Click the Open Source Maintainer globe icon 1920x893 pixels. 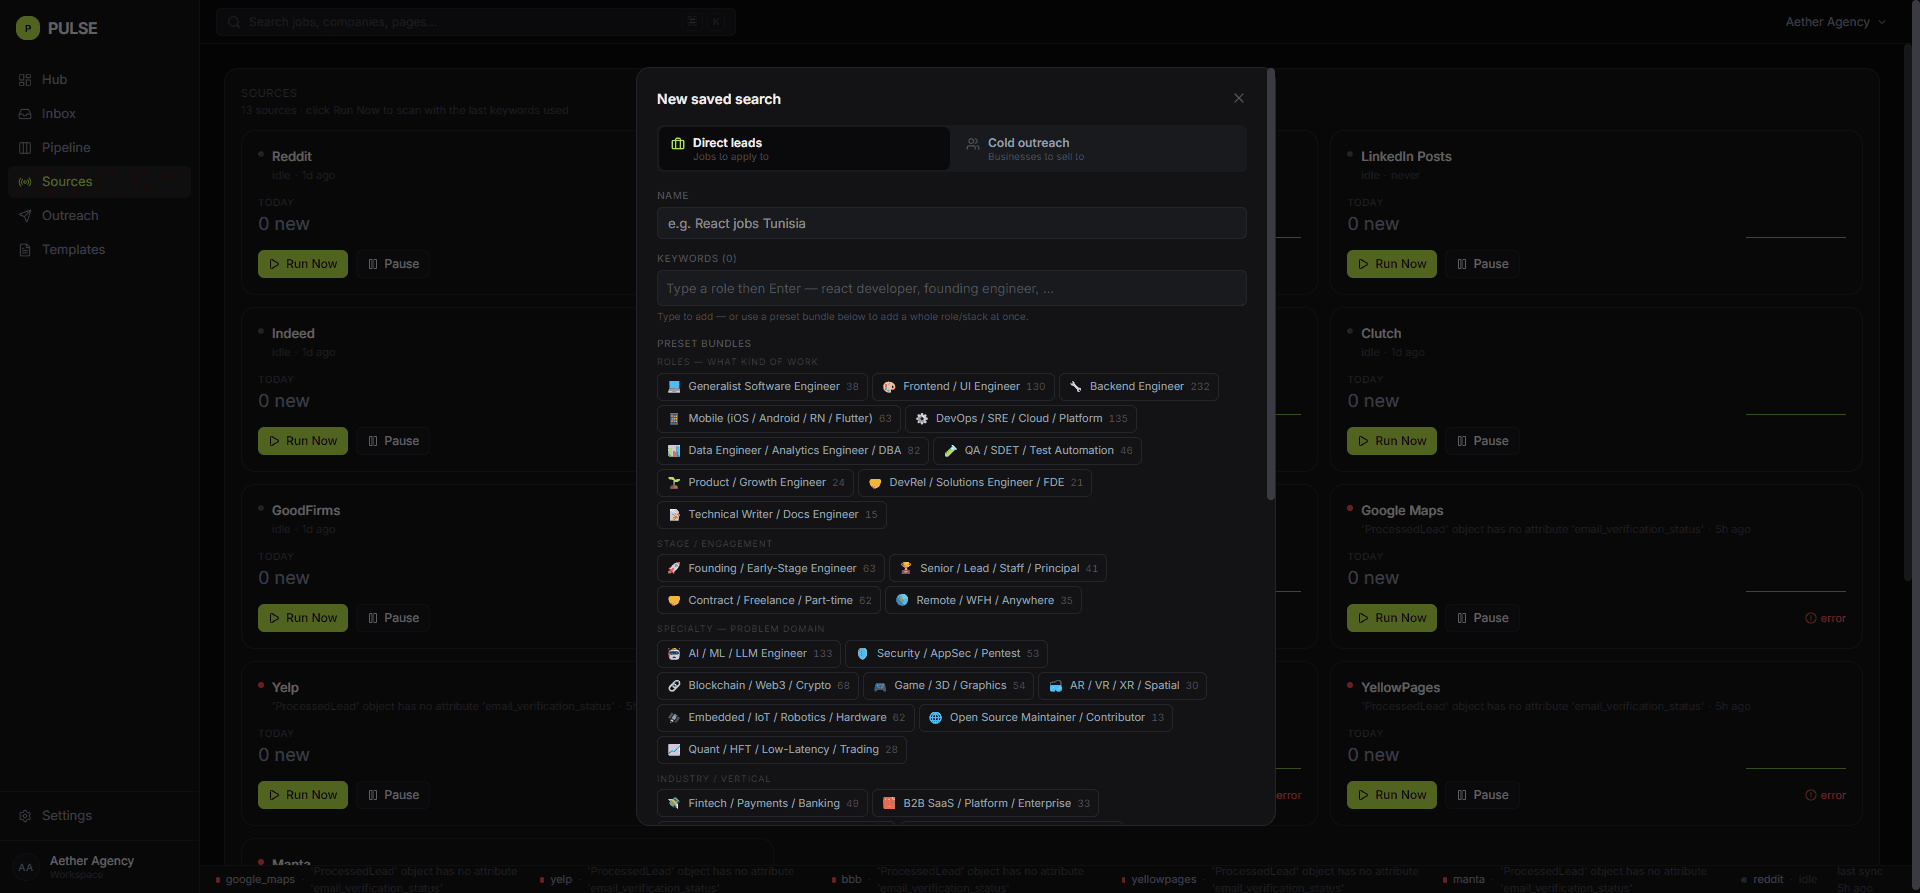click(936, 718)
